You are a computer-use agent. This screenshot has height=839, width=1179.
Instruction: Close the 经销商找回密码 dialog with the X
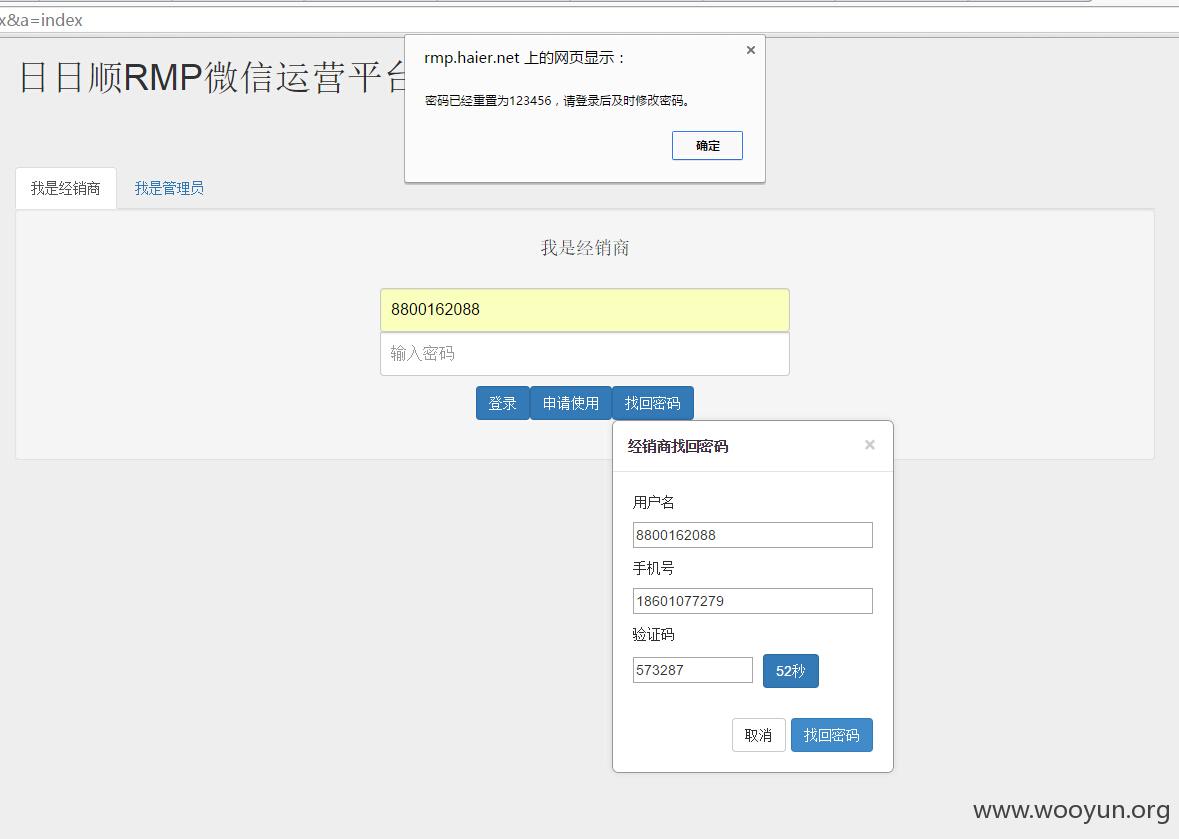(870, 445)
